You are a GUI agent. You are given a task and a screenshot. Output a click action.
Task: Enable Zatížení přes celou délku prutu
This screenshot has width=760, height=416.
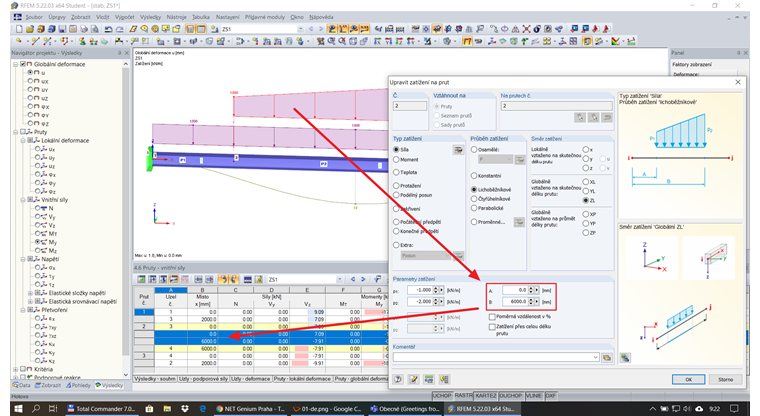(x=492, y=327)
